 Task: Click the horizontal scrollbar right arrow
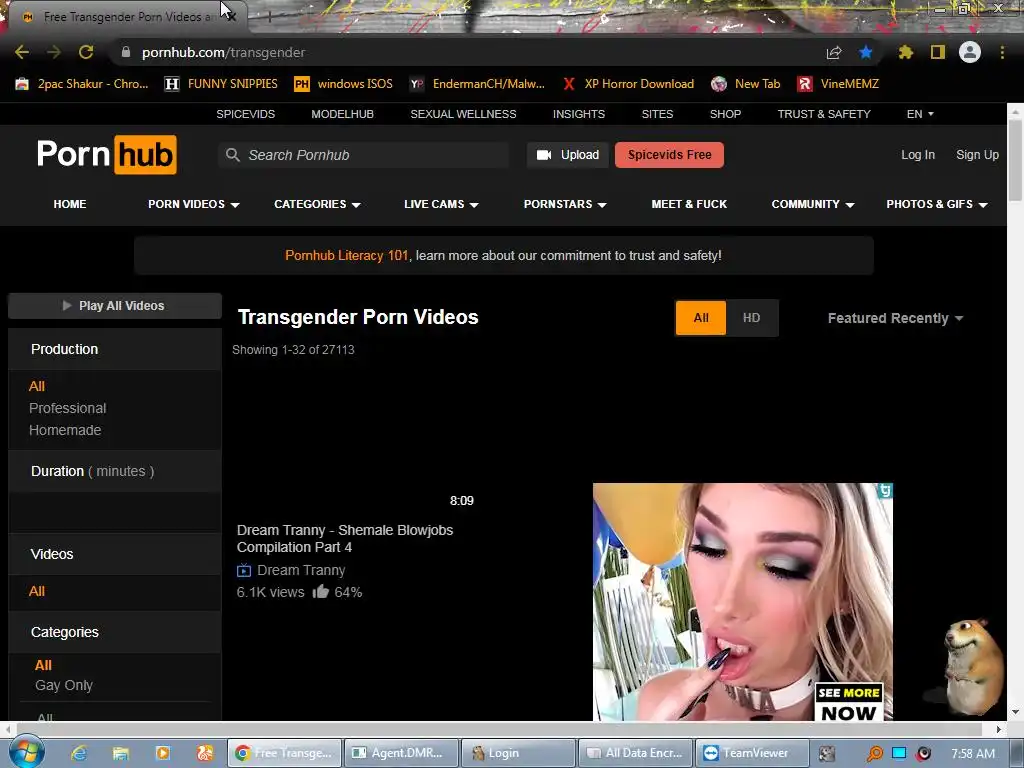tap(999, 729)
